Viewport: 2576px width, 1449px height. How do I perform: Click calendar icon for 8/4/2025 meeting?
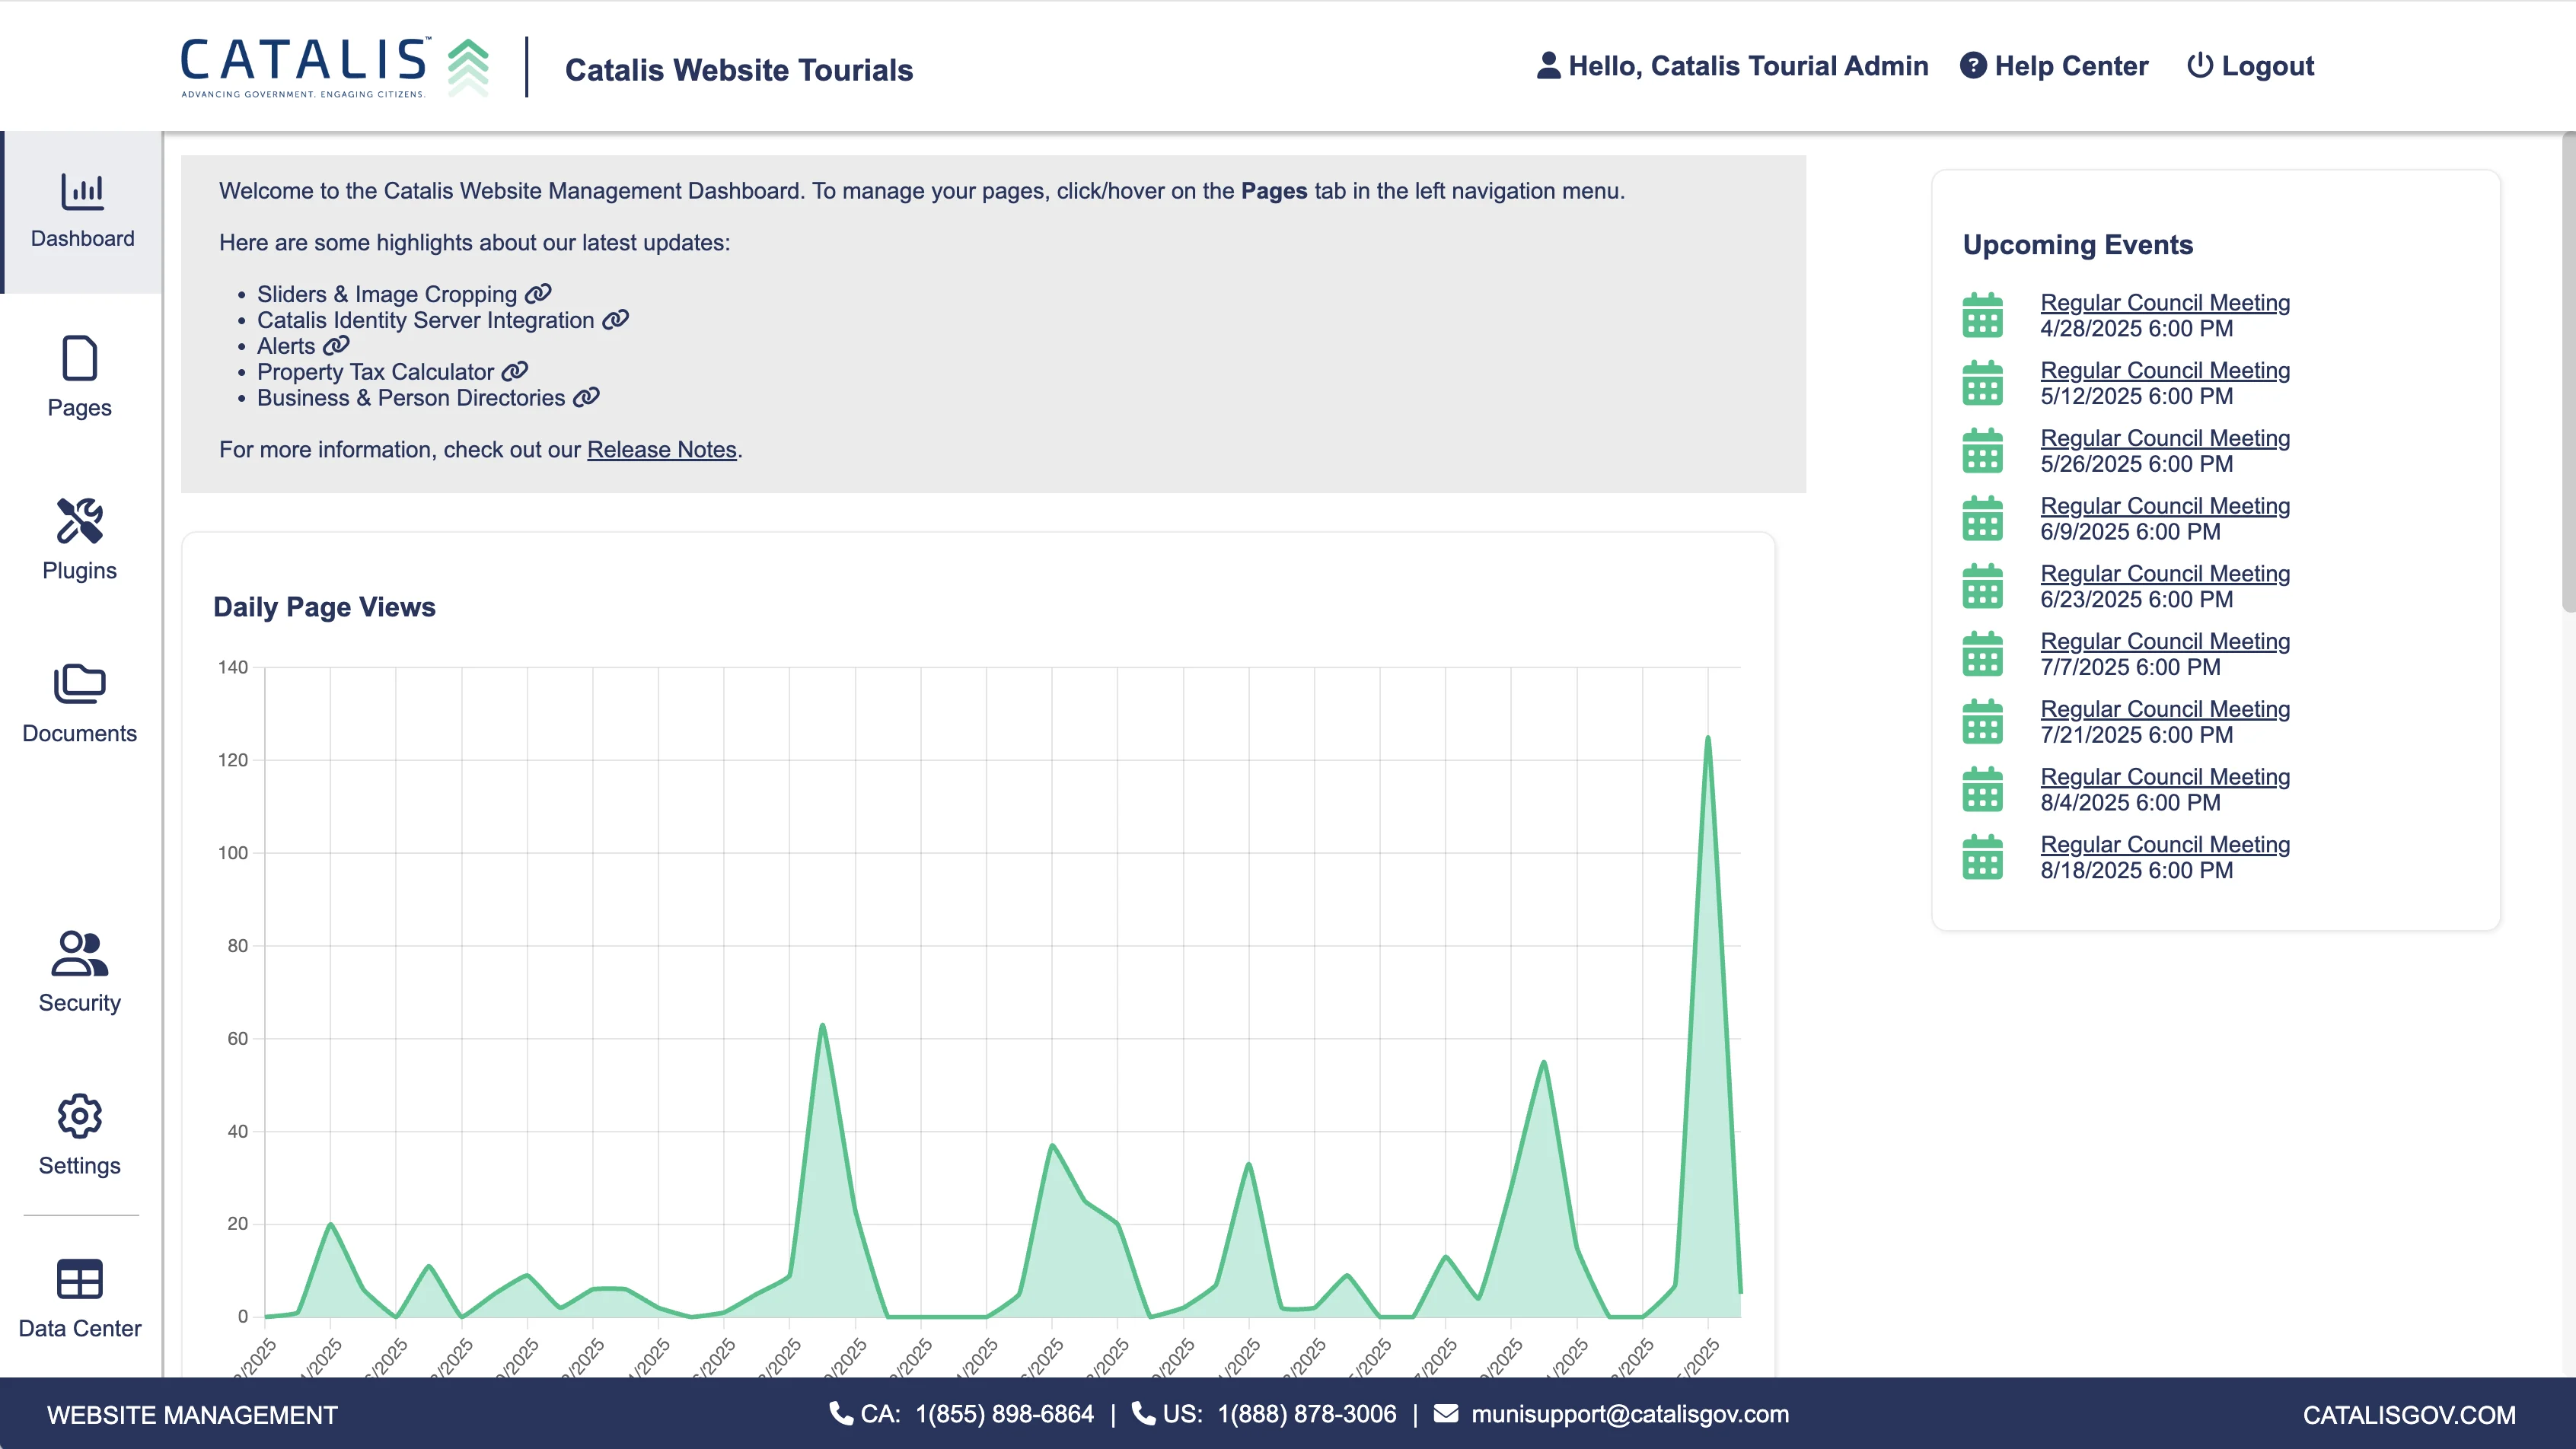click(x=1982, y=789)
